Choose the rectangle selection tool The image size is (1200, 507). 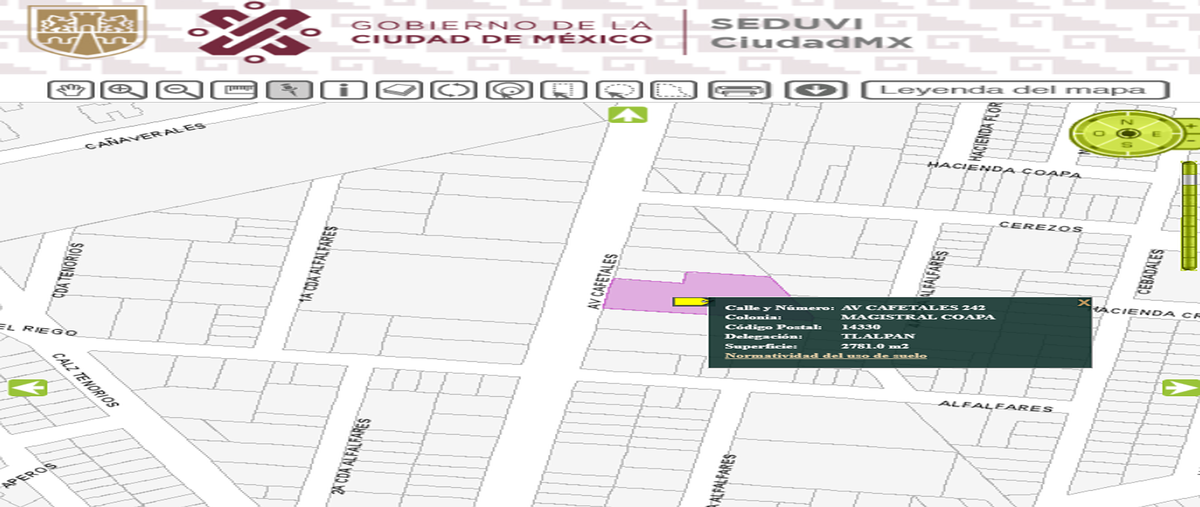[x=564, y=89]
